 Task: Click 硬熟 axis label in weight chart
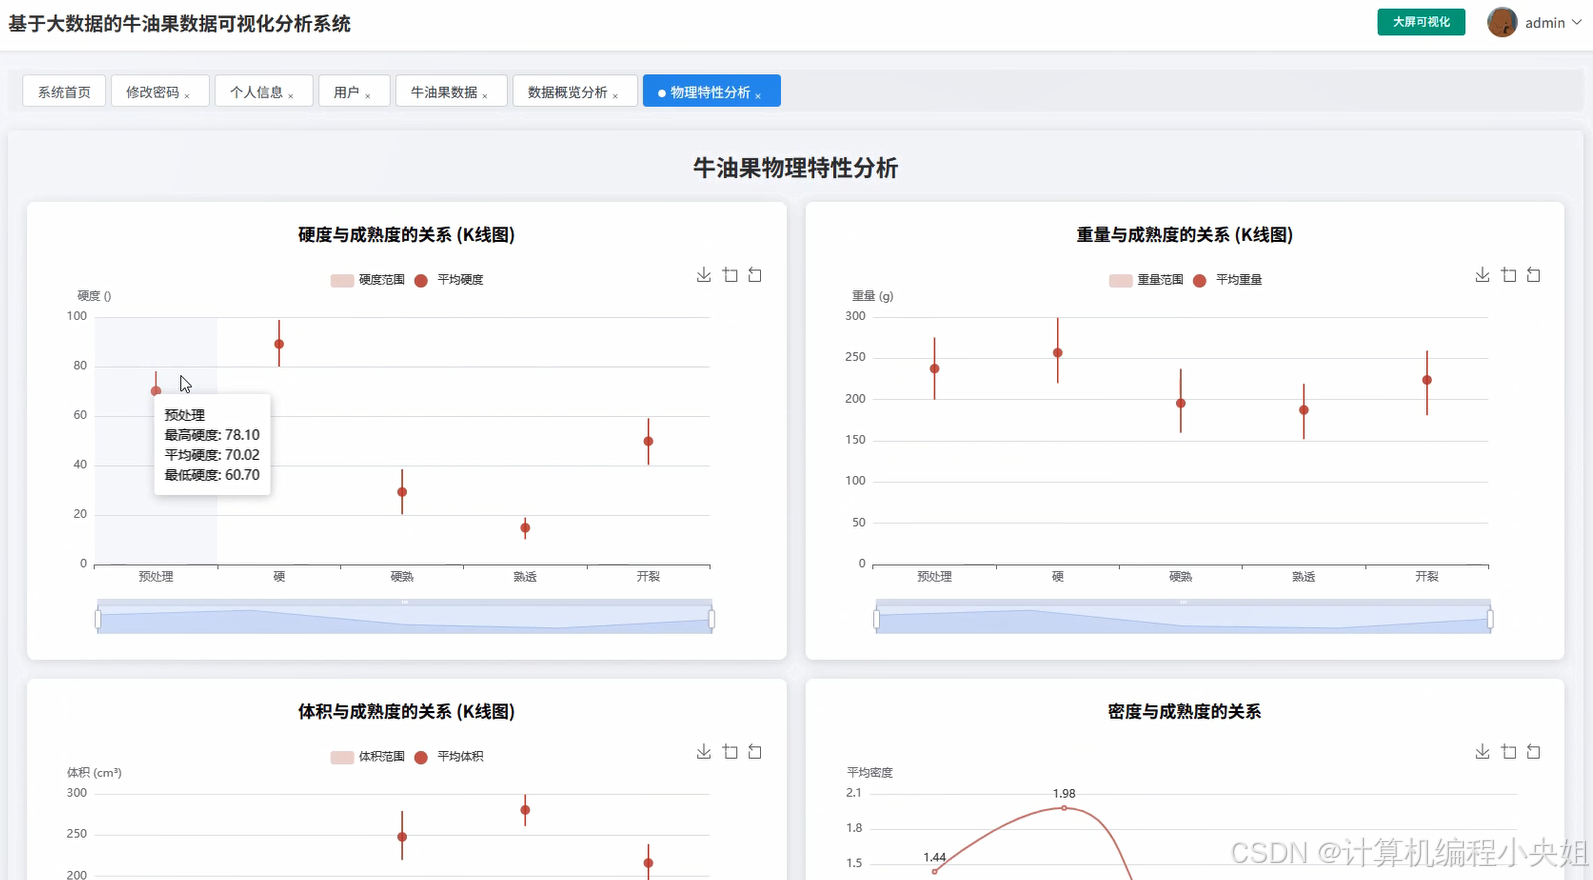tap(1181, 577)
